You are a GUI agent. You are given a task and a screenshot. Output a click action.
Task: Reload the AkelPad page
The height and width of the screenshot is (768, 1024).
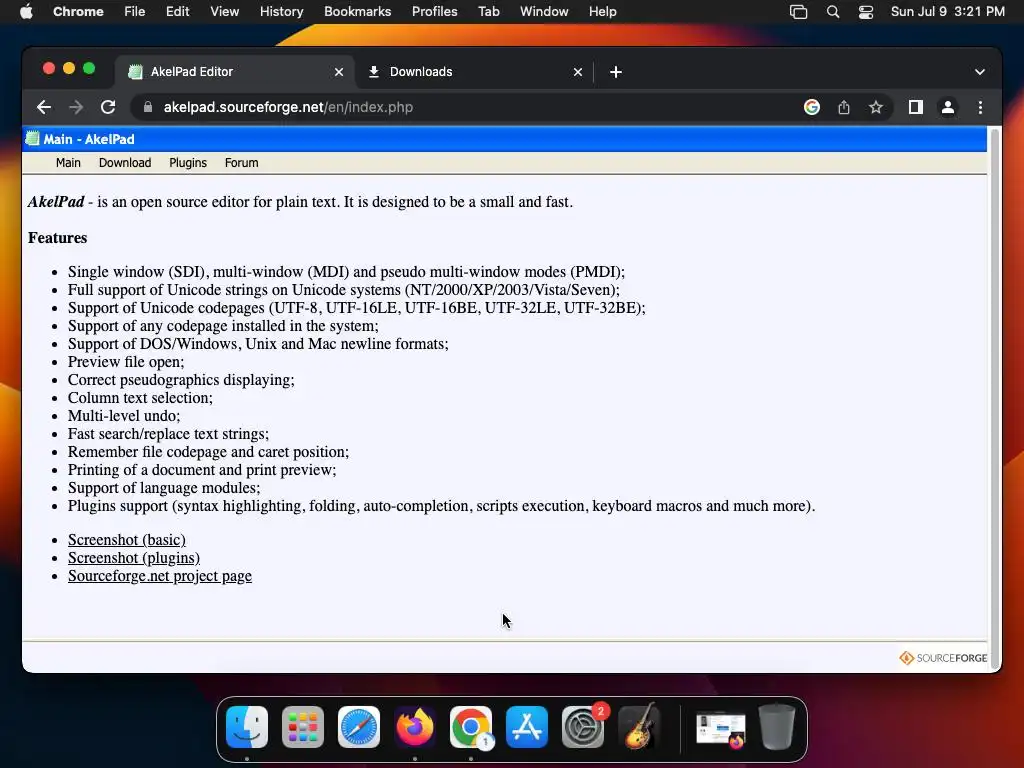point(108,107)
